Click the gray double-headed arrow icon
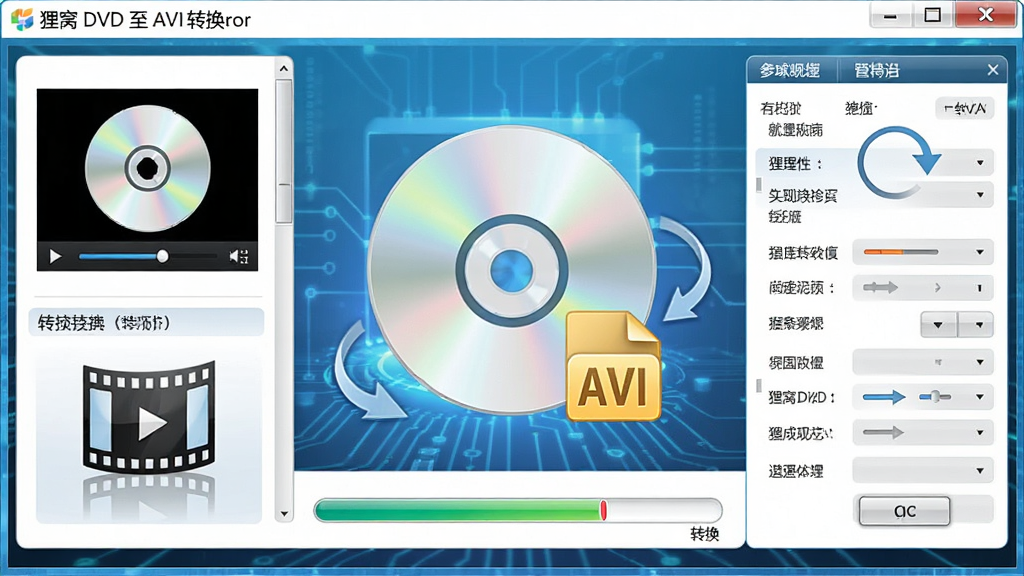The width and height of the screenshot is (1024, 576). [880, 287]
